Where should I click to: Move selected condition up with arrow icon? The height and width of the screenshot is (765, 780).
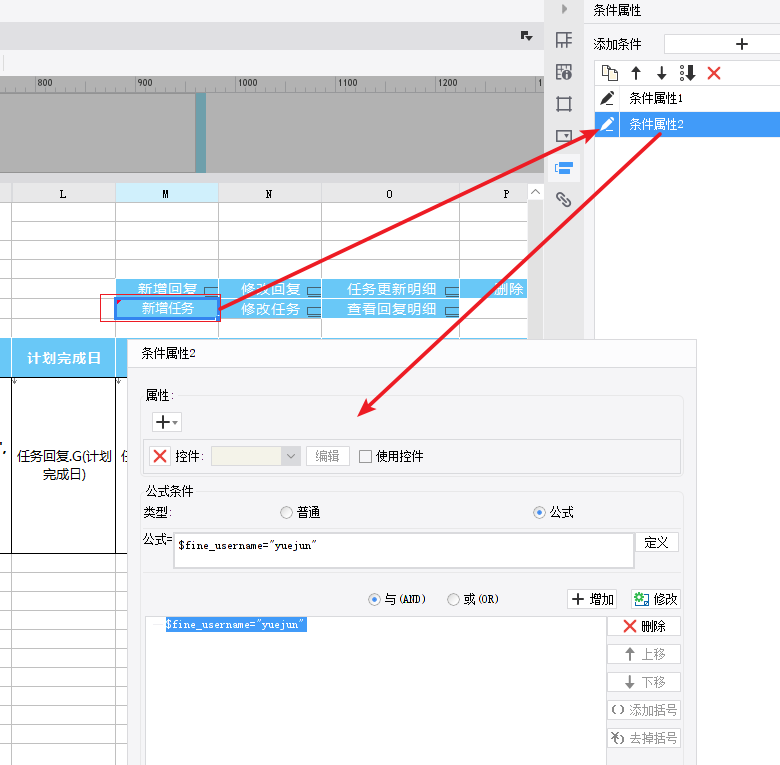click(636, 73)
